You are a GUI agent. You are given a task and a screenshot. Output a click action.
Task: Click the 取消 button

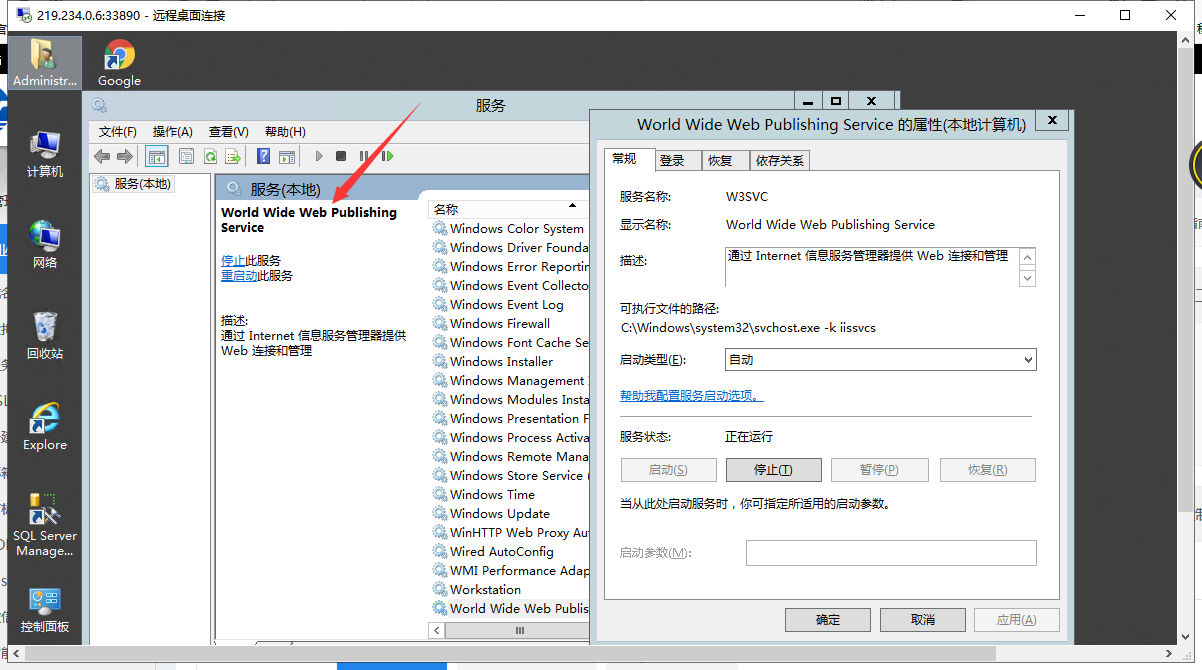923,620
